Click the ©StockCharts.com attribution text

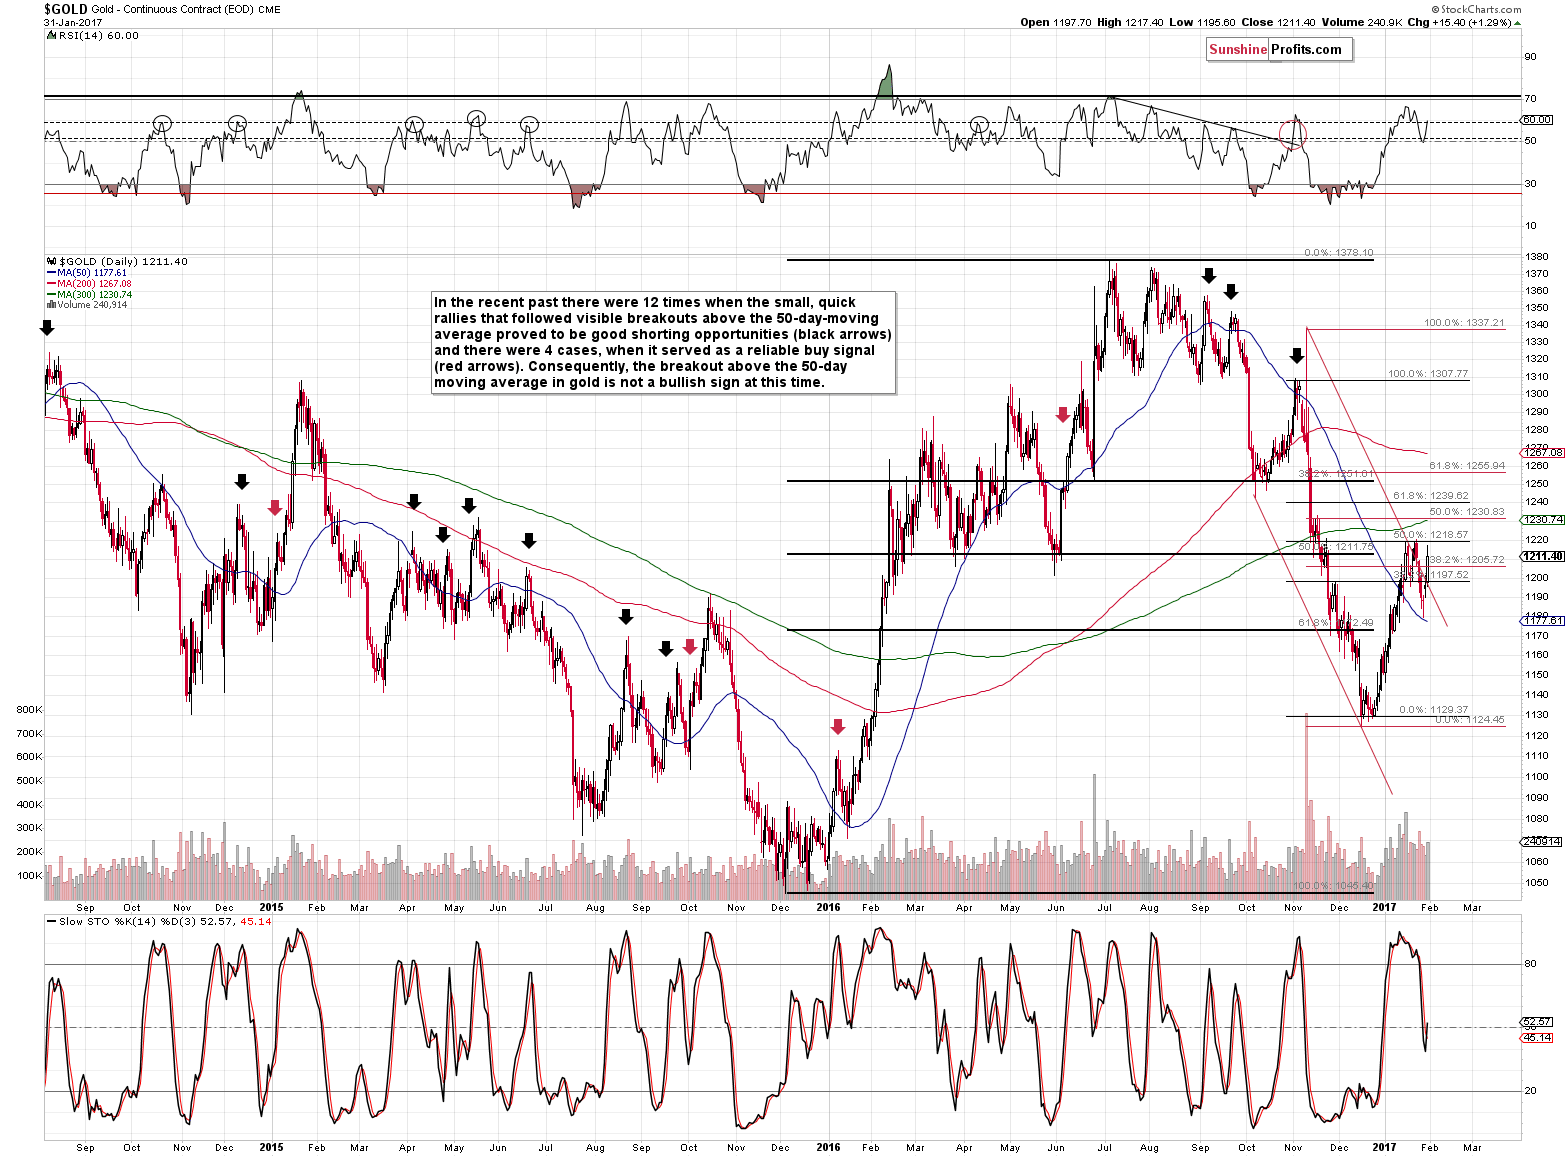click(x=1474, y=9)
